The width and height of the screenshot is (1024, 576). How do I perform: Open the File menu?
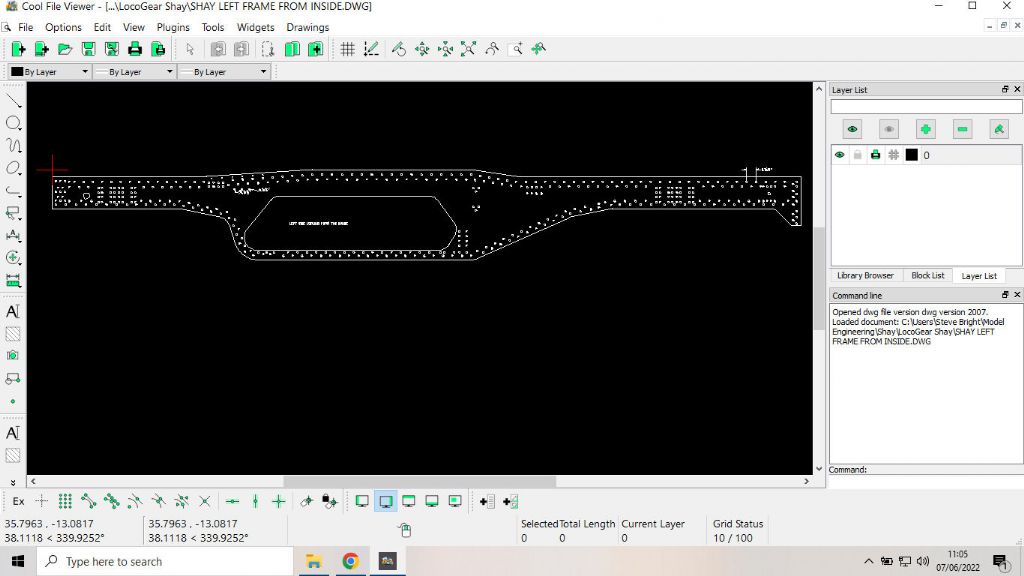25,27
